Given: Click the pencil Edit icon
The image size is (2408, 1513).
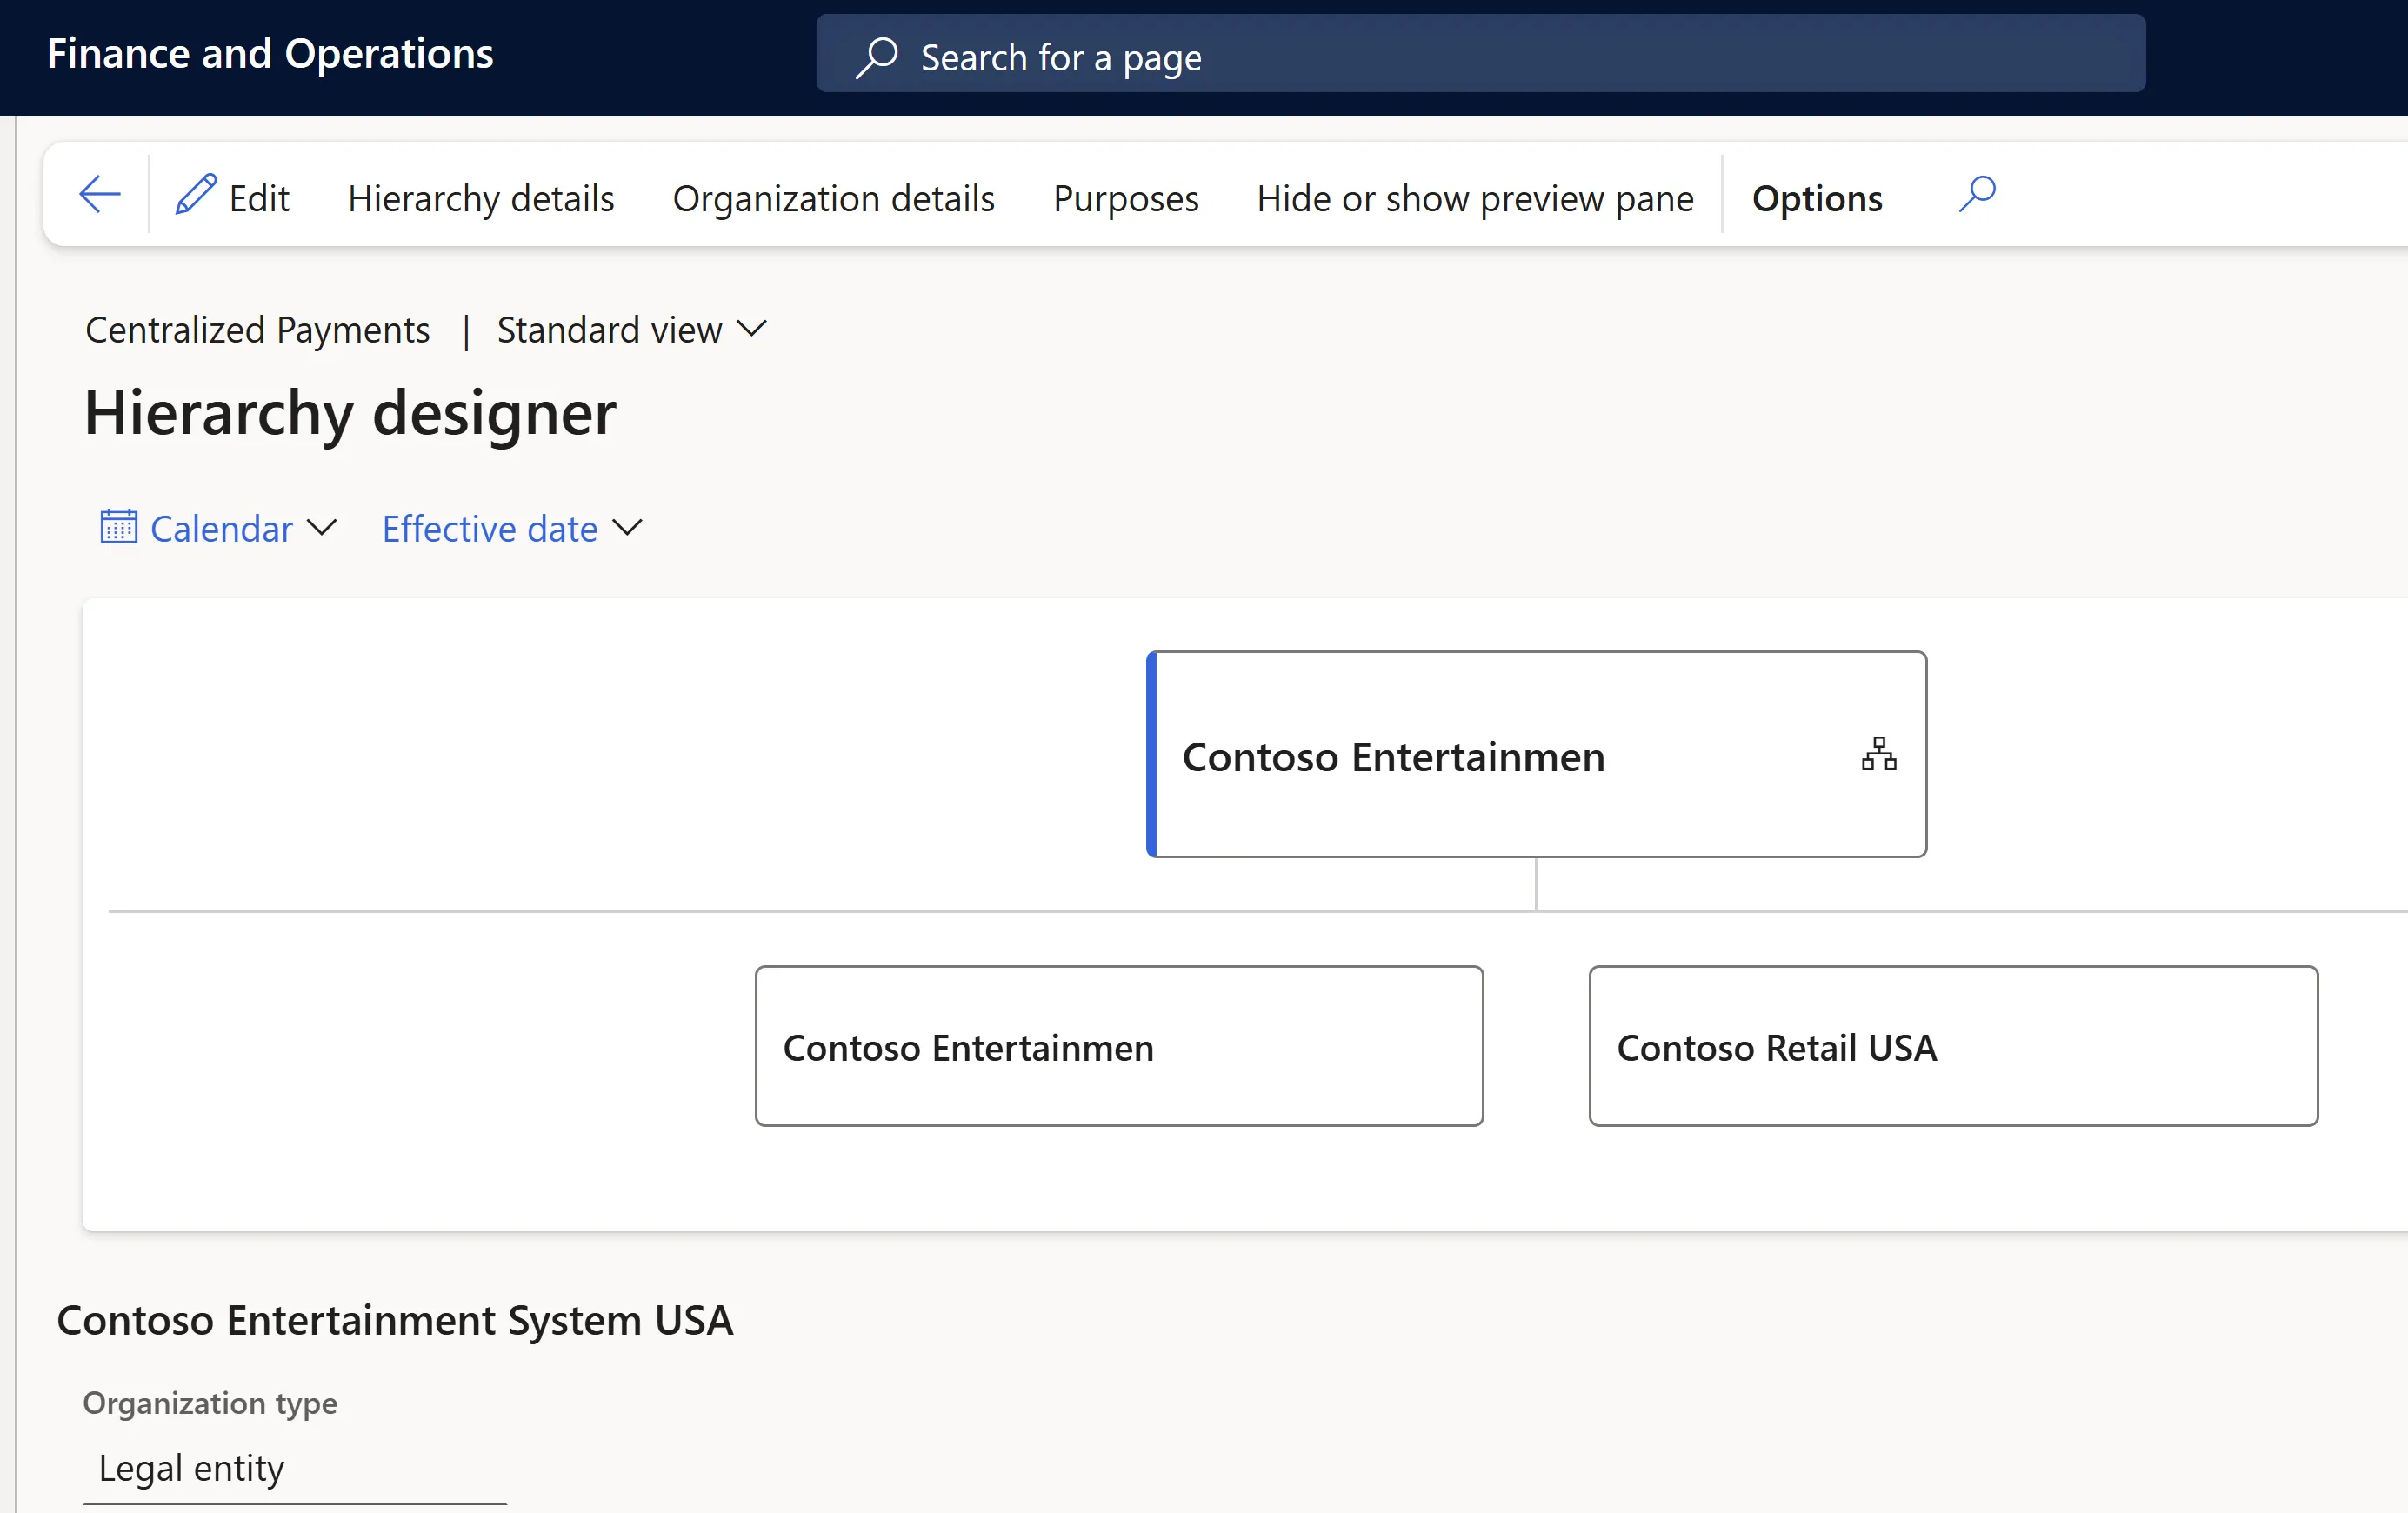Looking at the screenshot, I should [196, 195].
